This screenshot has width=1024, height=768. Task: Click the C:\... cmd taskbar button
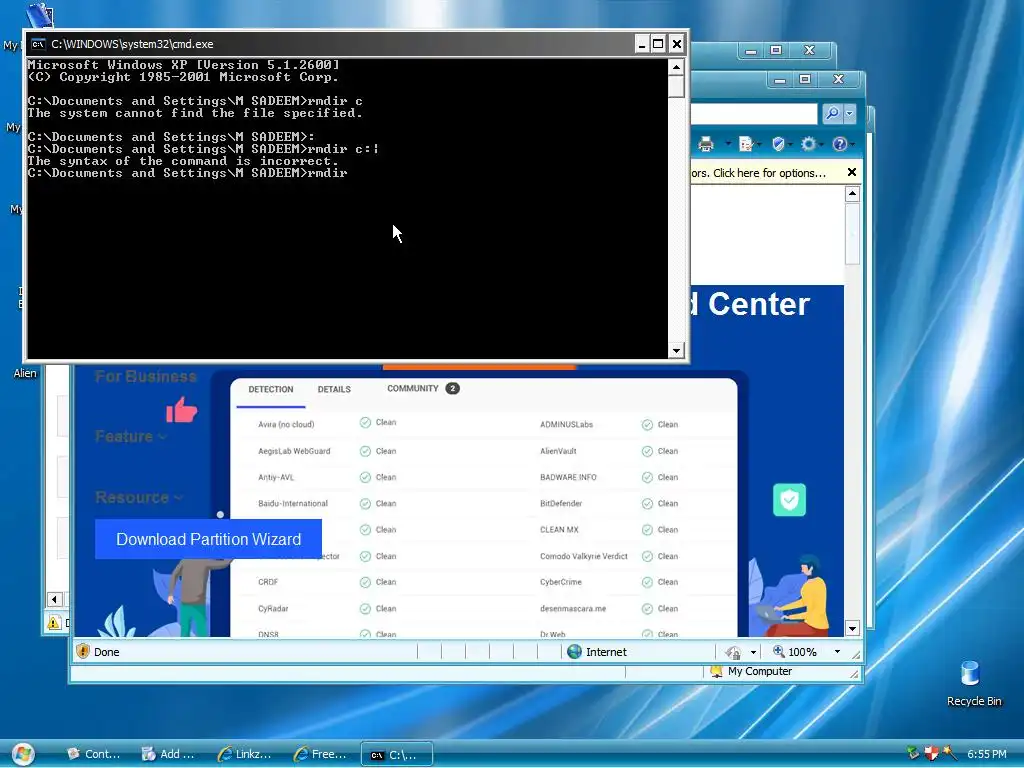point(396,754)
